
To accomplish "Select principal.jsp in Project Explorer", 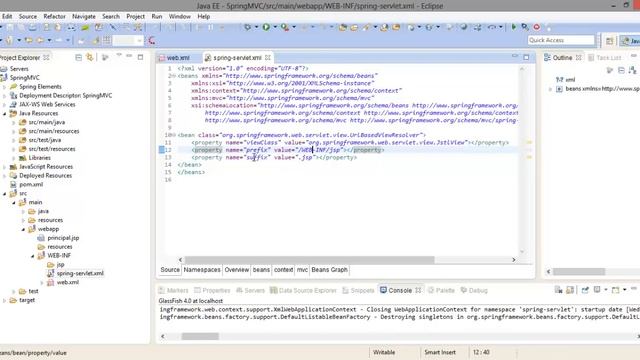I will coord(63,238).
